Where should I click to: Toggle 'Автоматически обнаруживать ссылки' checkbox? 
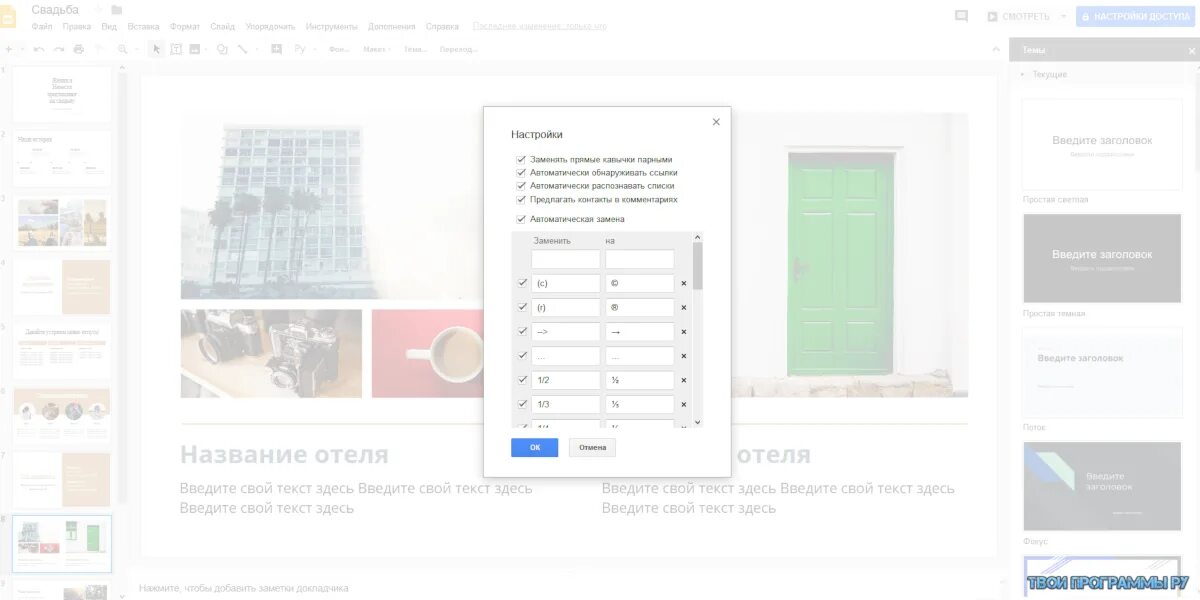pyautogui.click(x=521, y=172)
